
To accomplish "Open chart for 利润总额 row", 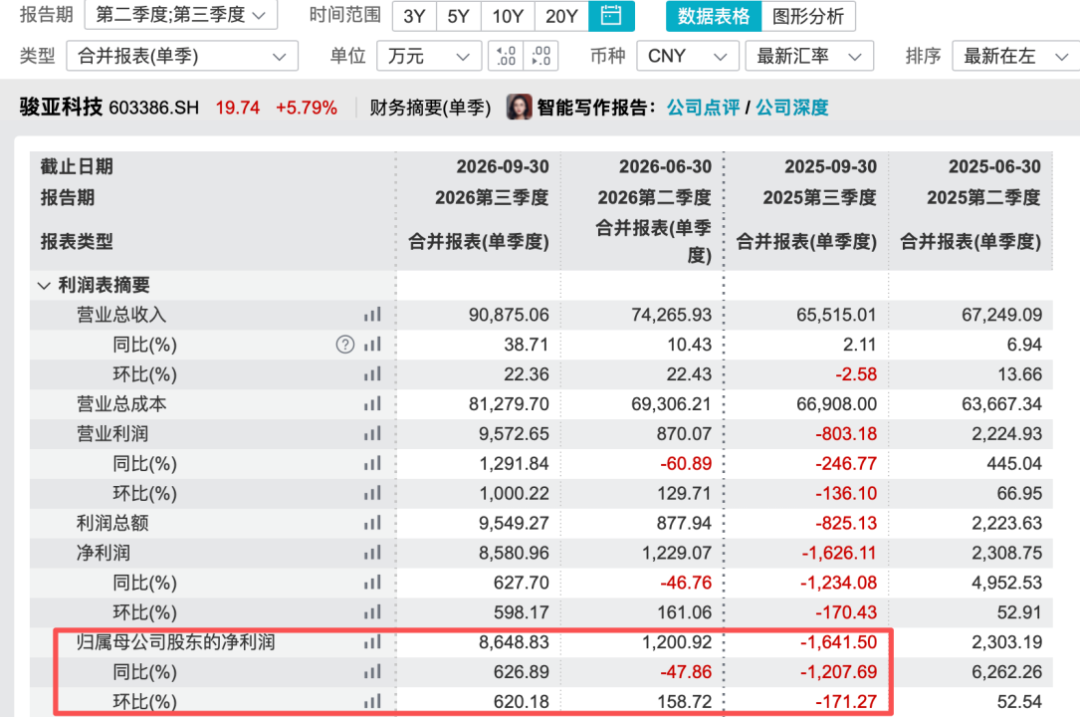I will (372, 523).
